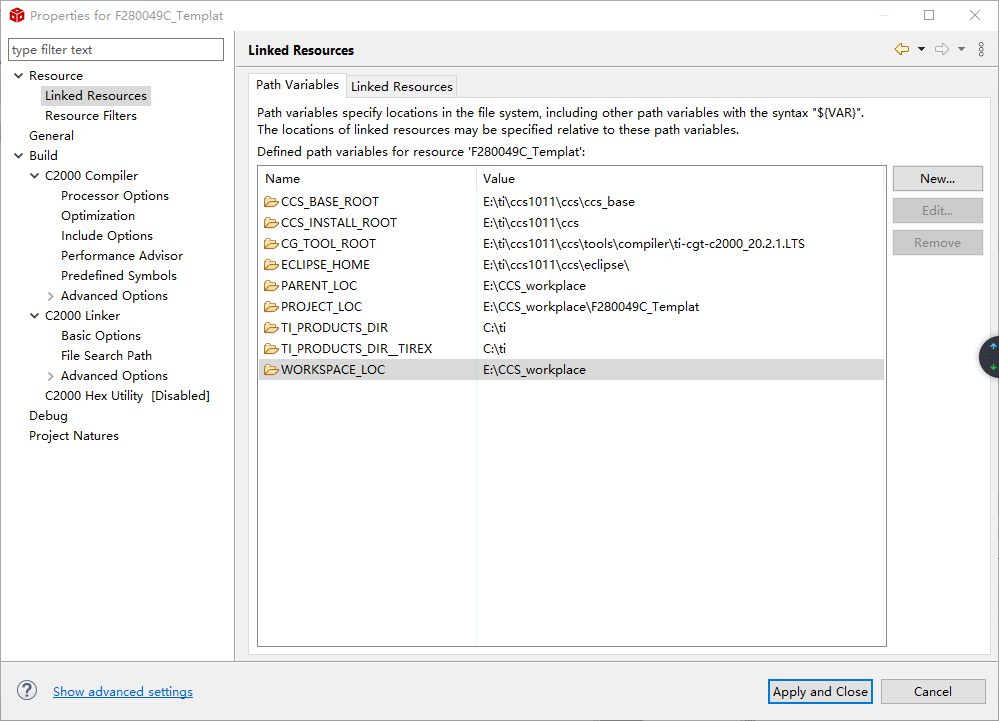999x721 pixels.
Task: Open Project Natures page
Action: [x=74, y=436]
